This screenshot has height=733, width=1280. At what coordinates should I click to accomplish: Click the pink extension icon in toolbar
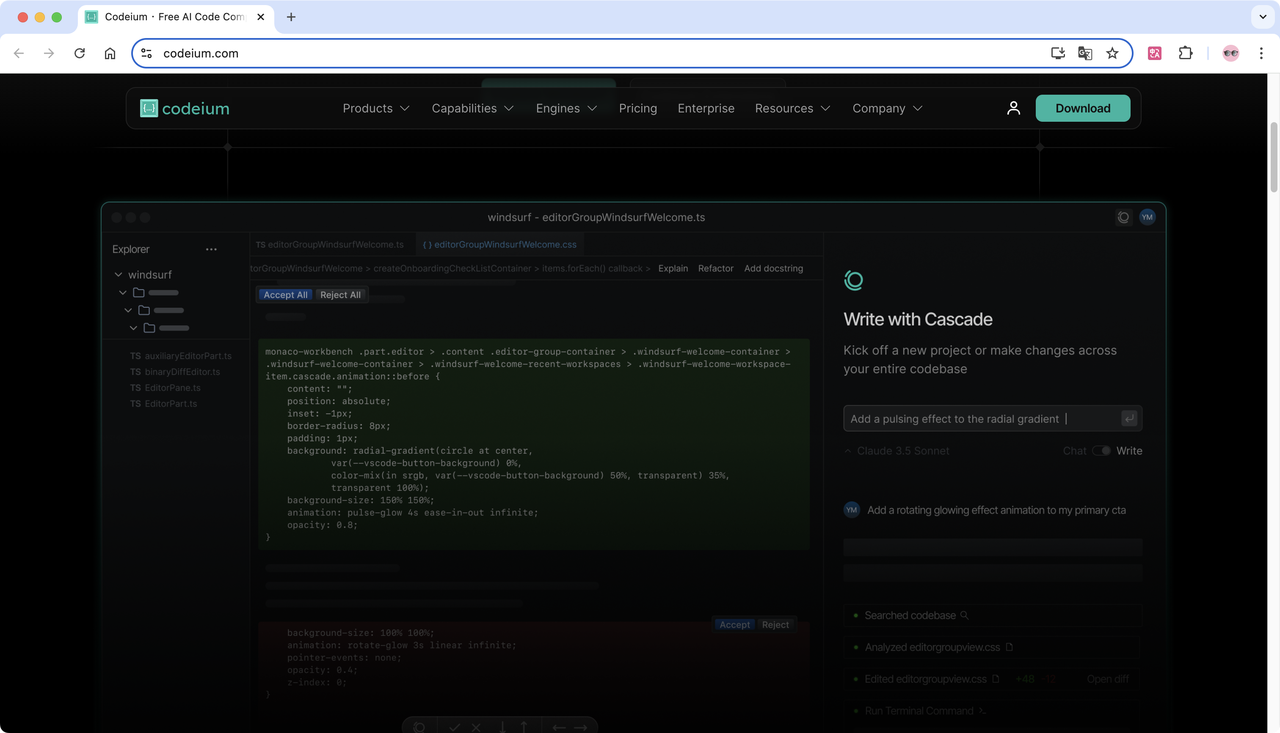1155,53
